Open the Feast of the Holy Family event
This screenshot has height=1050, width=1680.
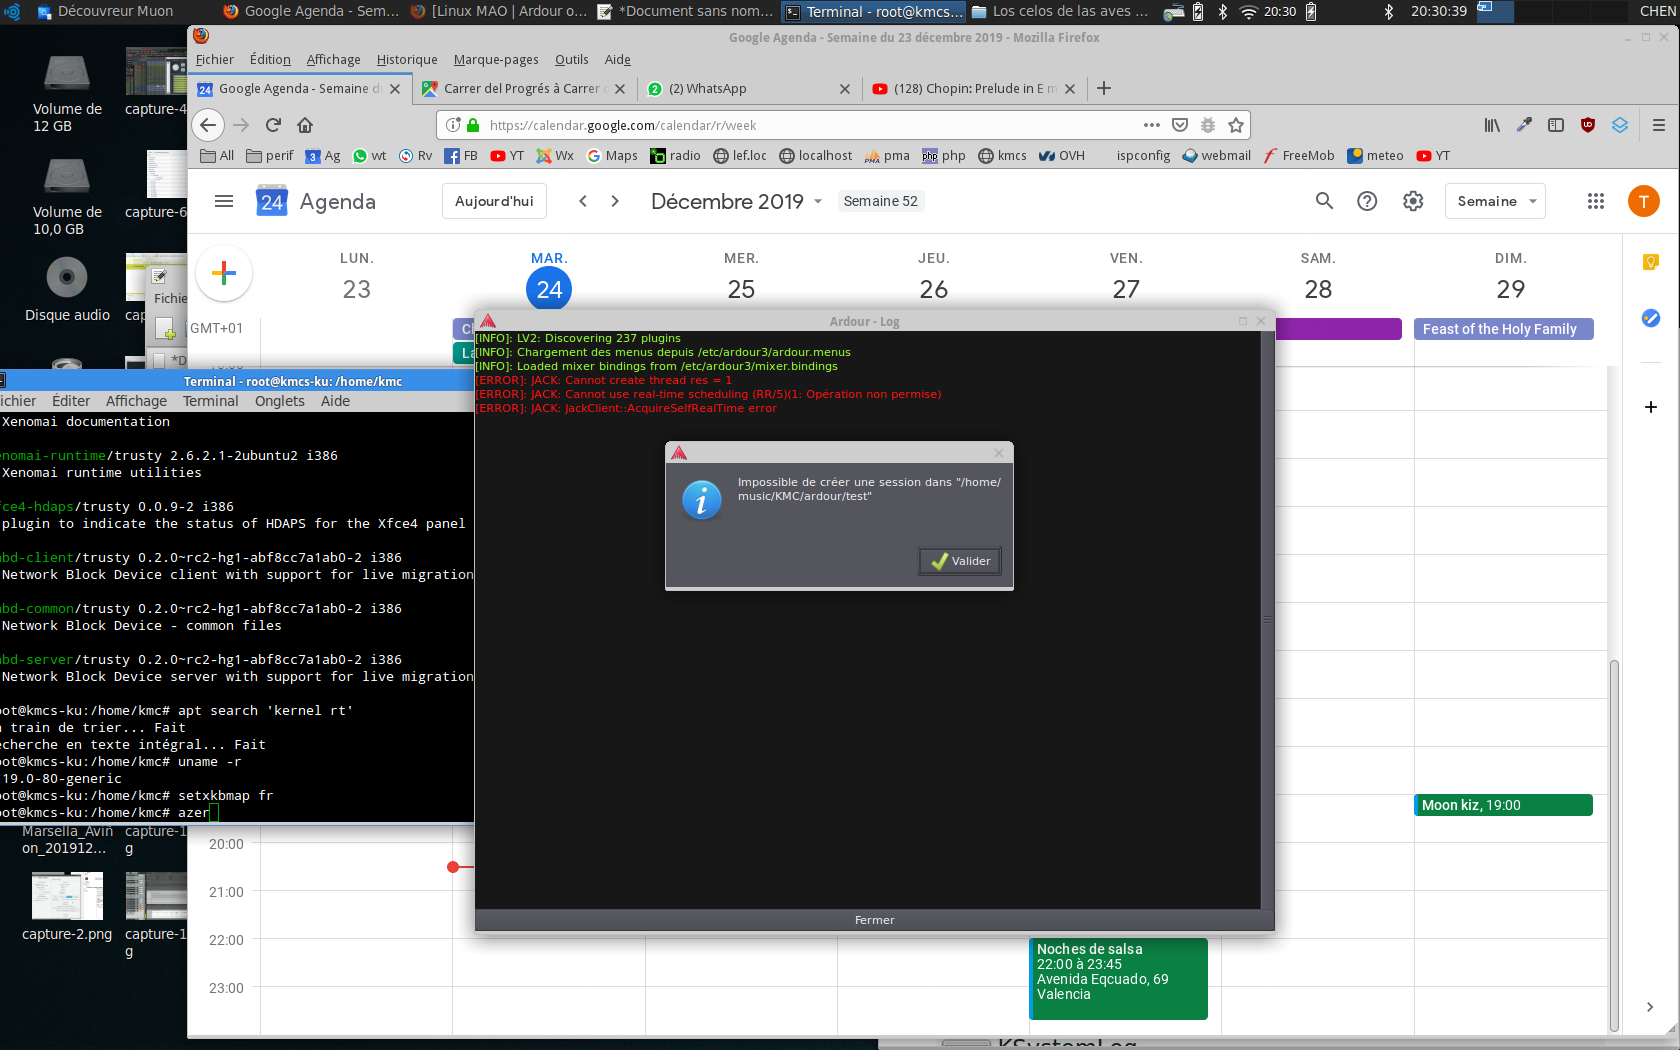(1504, 329)
